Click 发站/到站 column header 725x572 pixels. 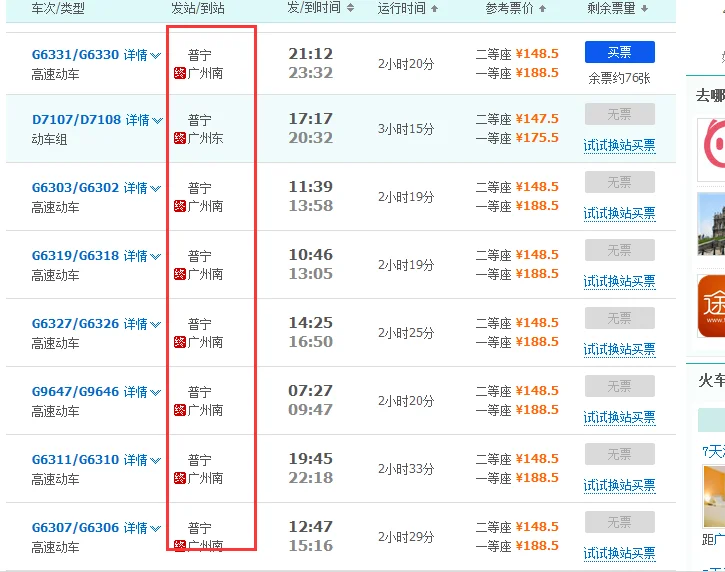pyautogui.click(x=198, y=8)
